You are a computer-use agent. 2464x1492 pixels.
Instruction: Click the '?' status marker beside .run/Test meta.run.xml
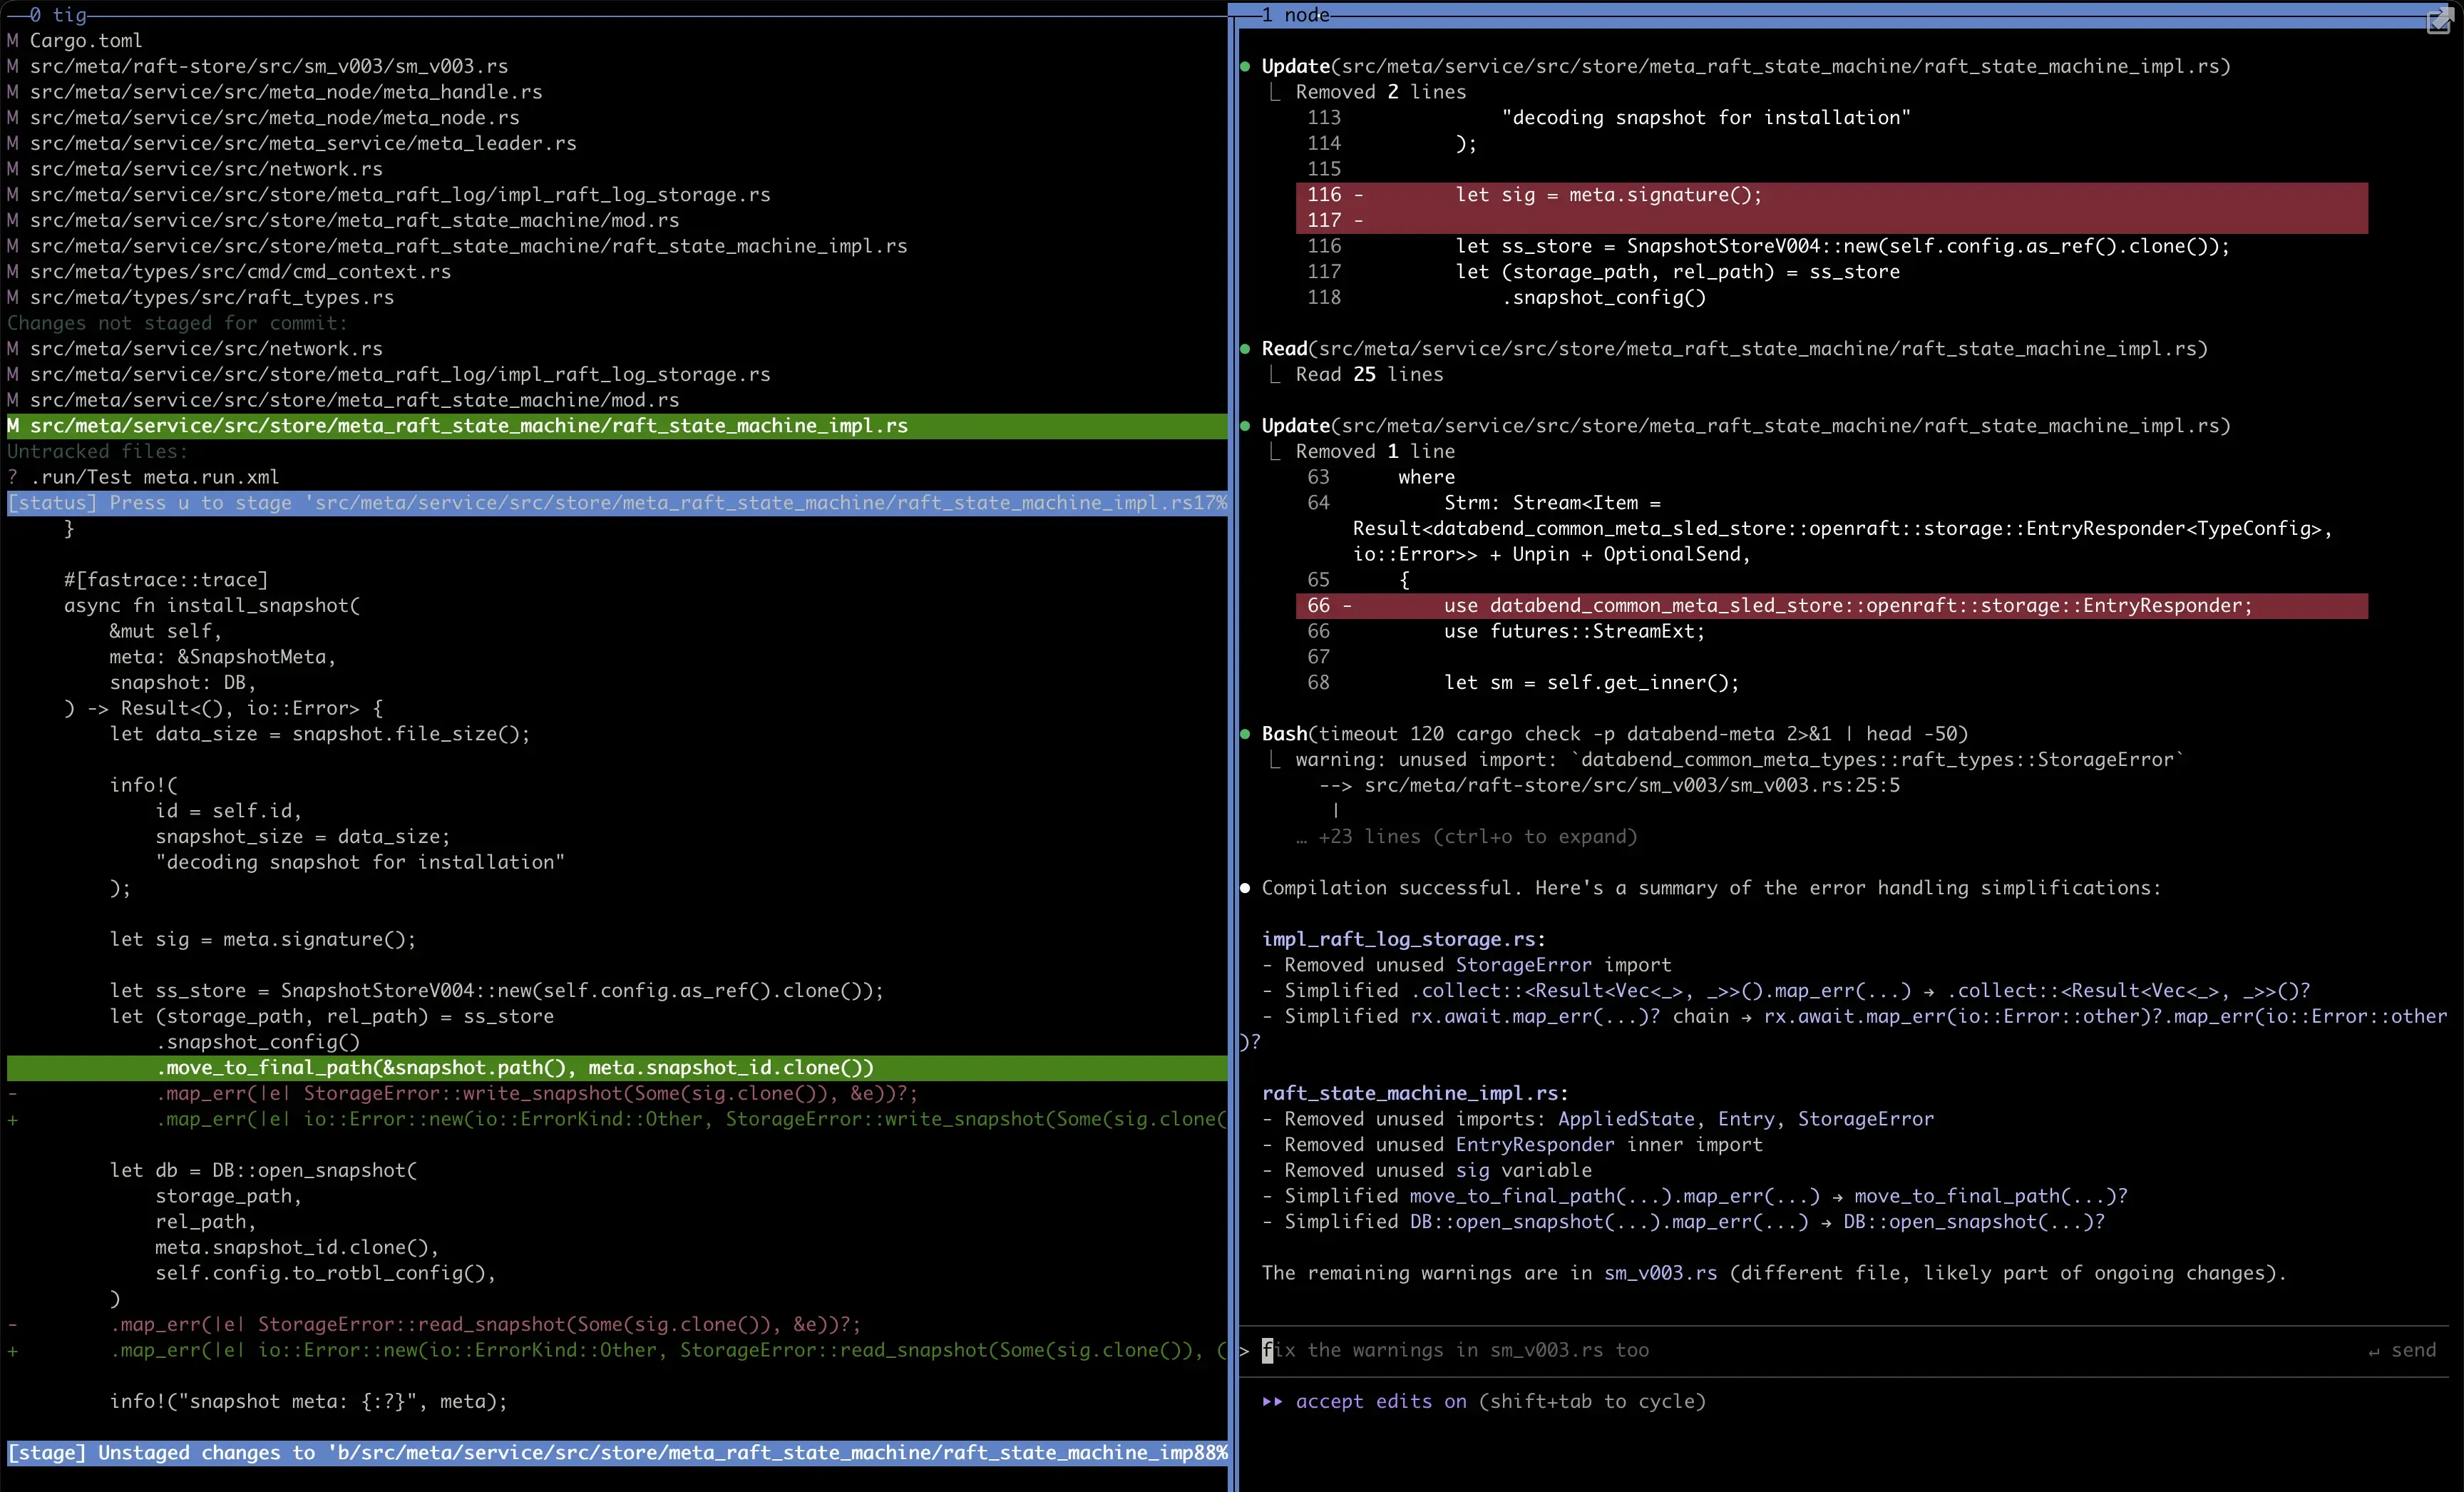click(x=13, y=477)
